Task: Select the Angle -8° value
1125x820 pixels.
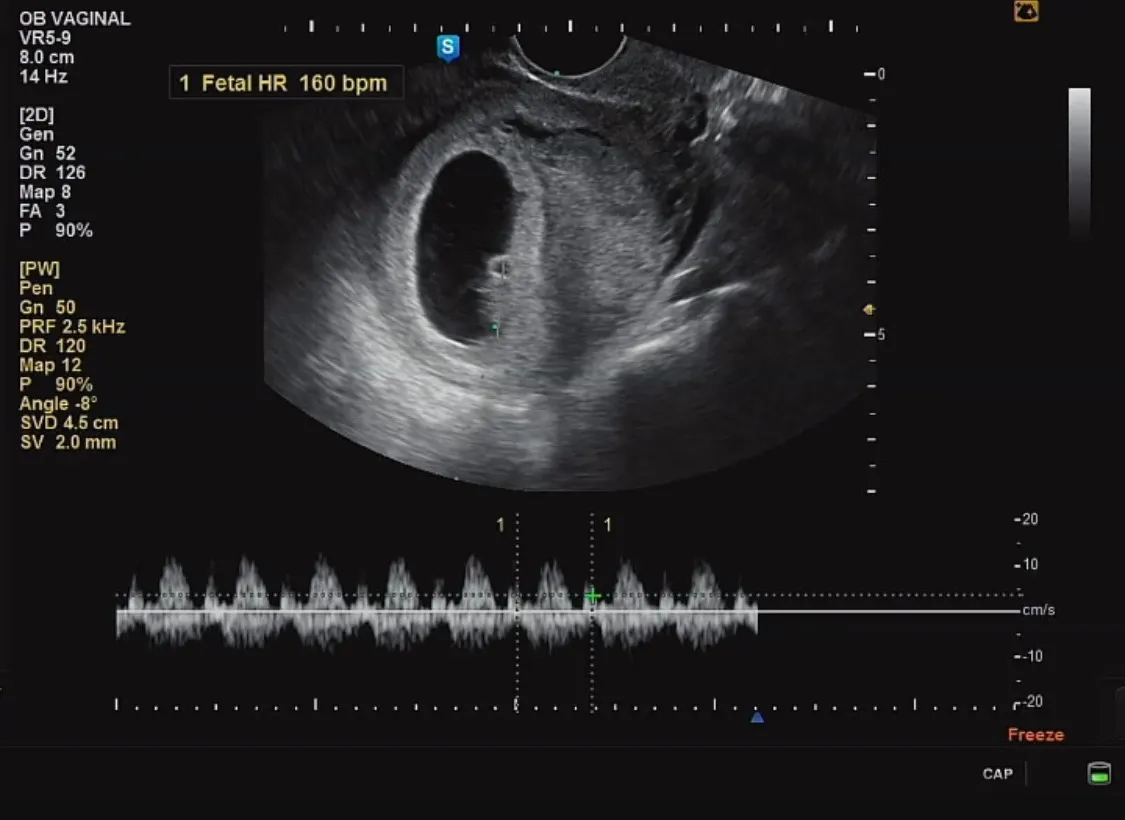Action: coord(58,404)
